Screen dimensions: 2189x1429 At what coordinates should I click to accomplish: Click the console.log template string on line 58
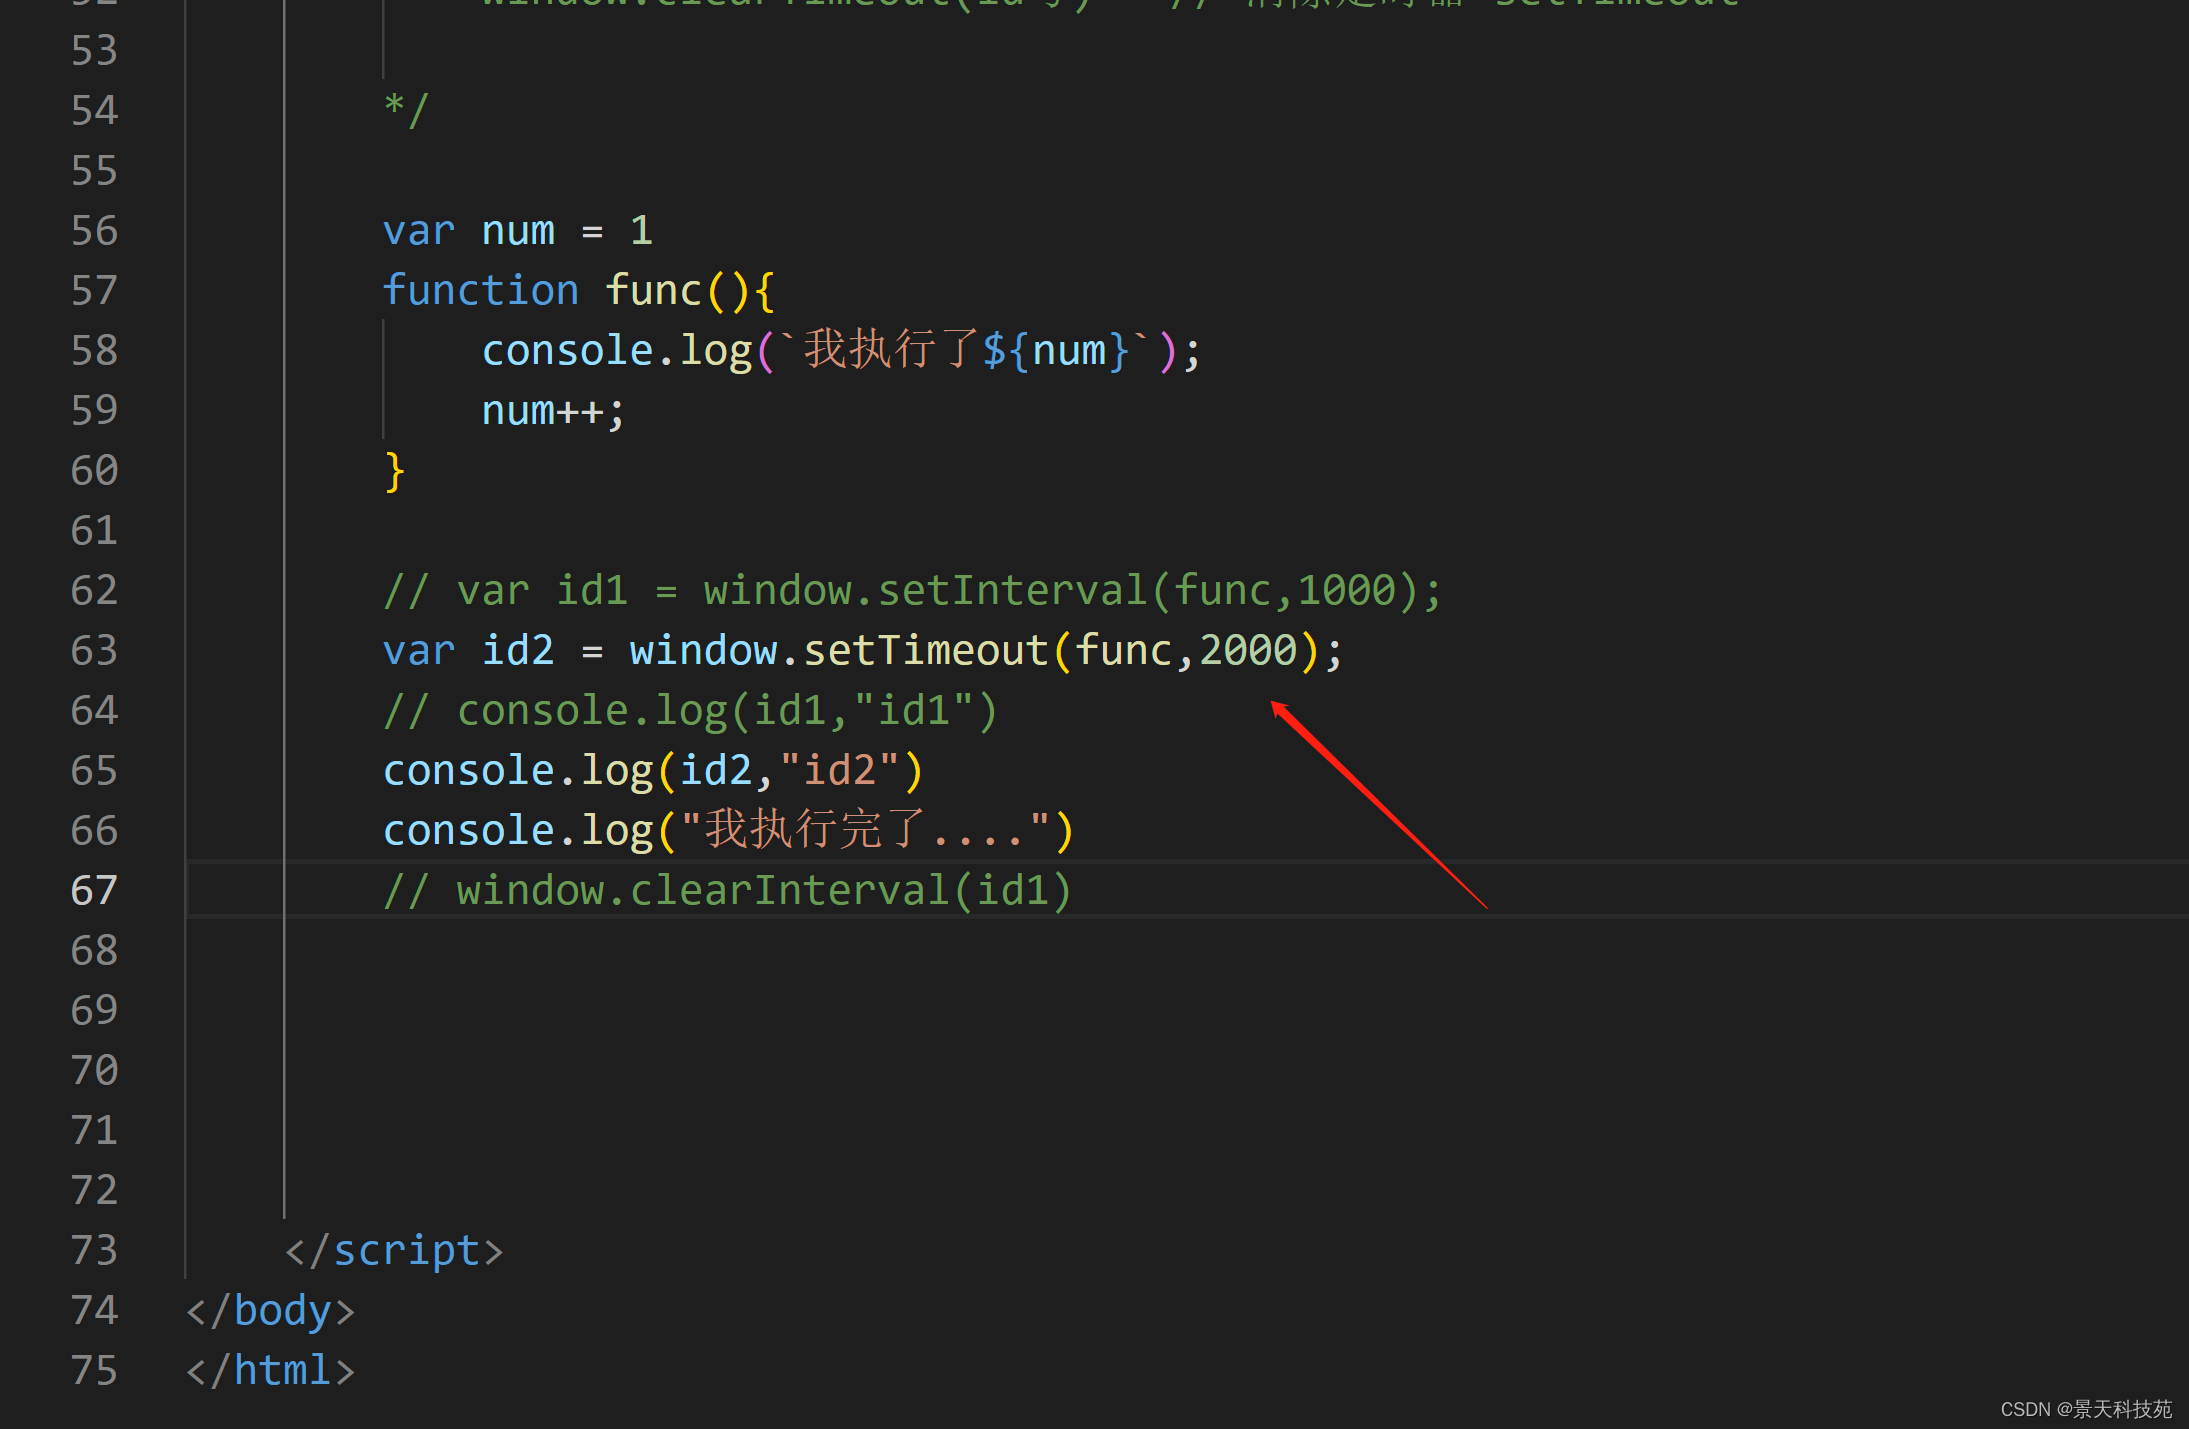pos(966,351)
